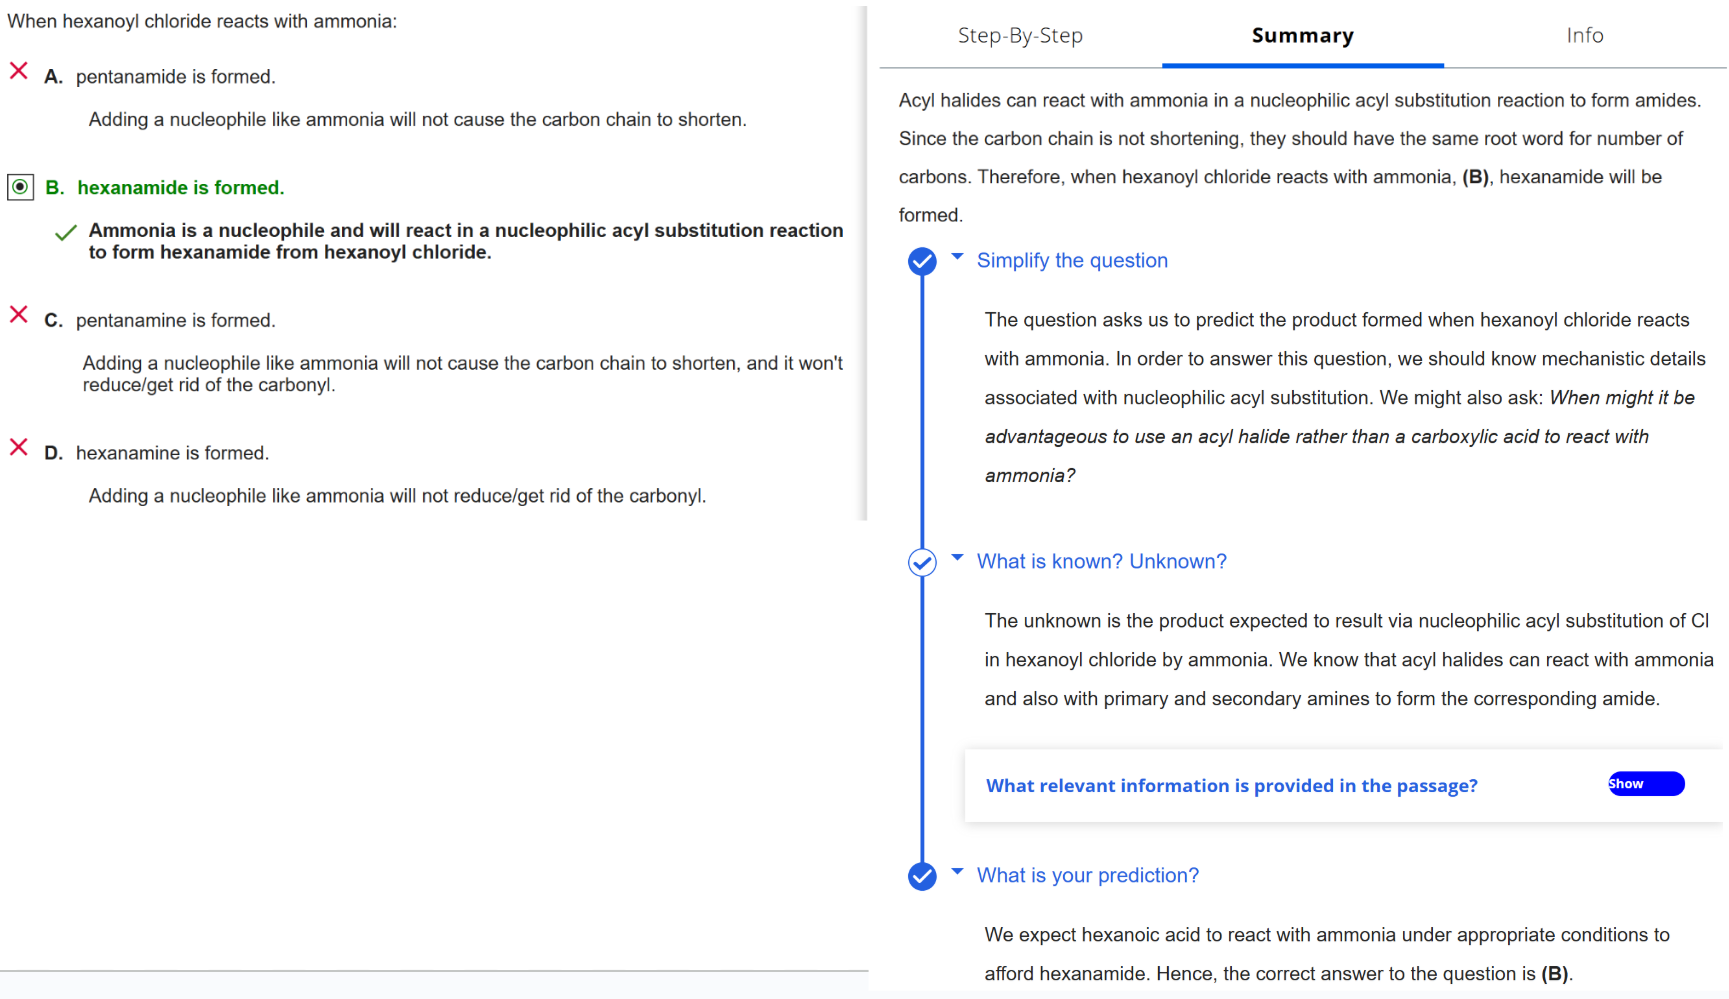
Task: Click the What is your prediction step circle
Action: coord(922,877)
